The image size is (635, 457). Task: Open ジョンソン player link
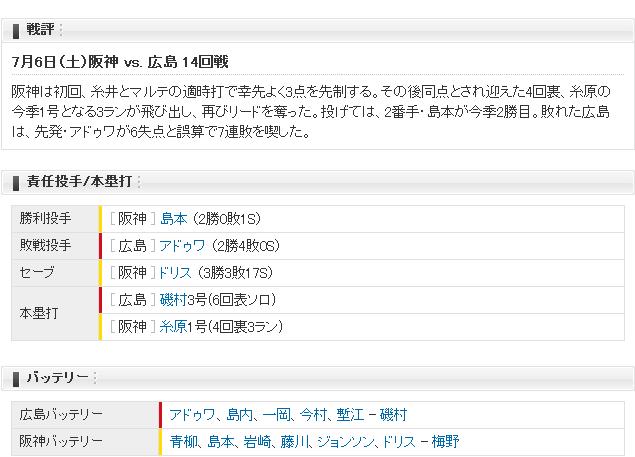[345, 442]
